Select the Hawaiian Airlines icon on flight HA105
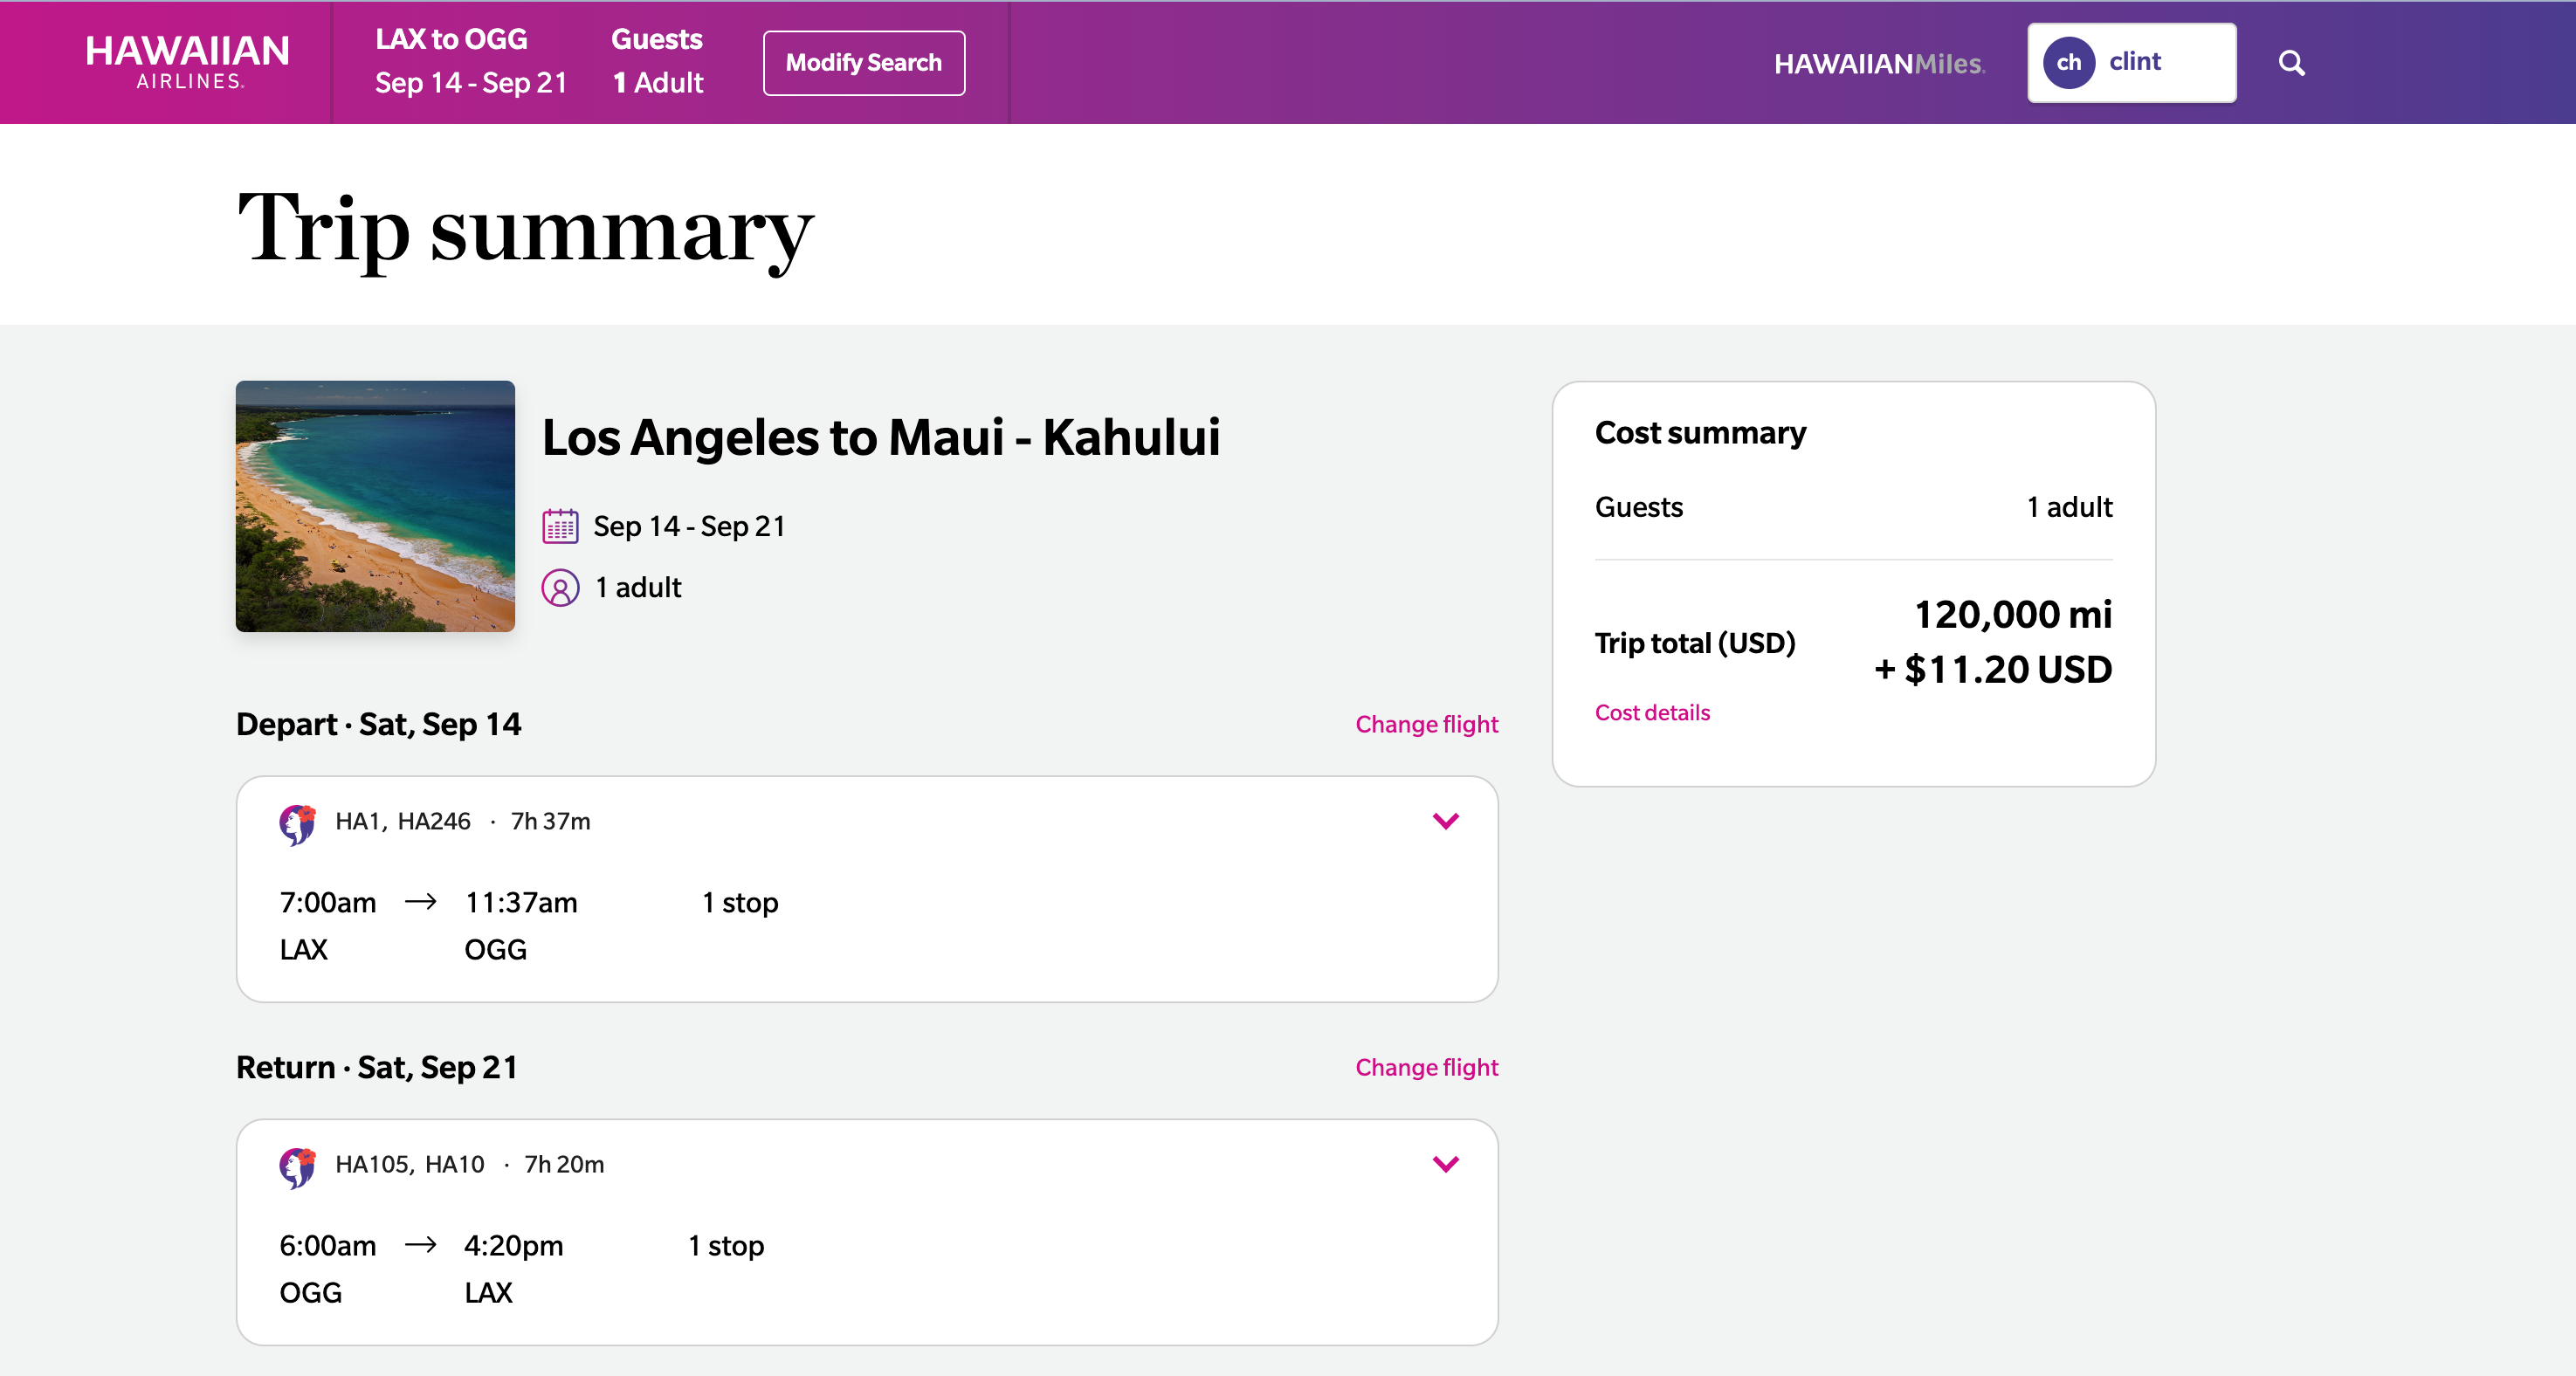 pyautogui.click(x=297, y=1164)
